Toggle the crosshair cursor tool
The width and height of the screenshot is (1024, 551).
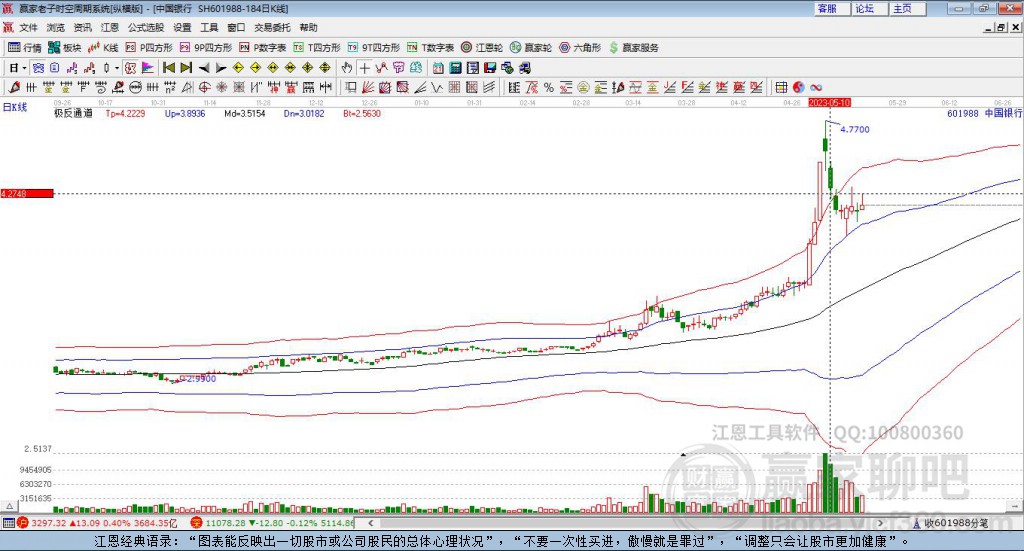point(364,68)
